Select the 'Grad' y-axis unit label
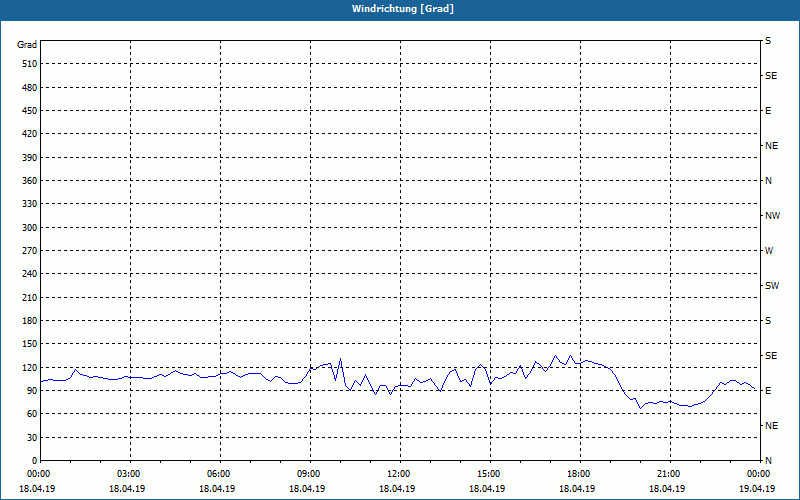The image size is (800, 500). 27,45
